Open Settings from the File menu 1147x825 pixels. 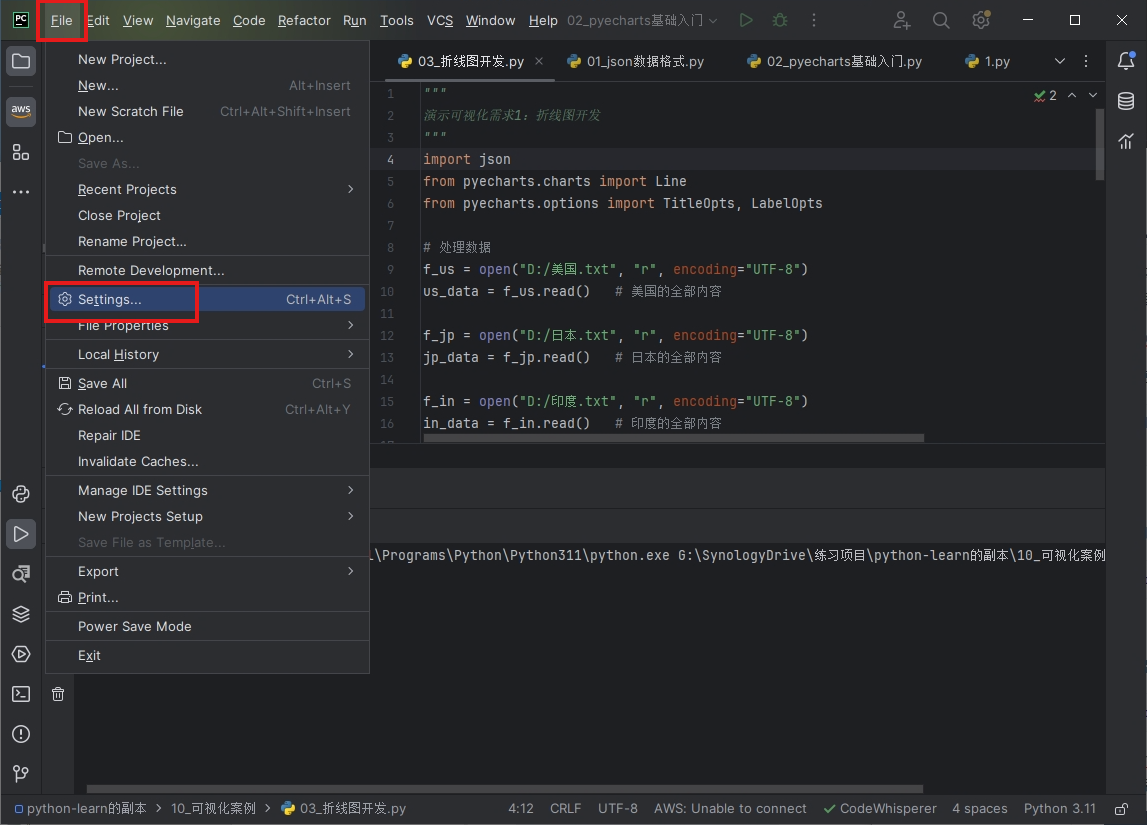tap(110, 300)
